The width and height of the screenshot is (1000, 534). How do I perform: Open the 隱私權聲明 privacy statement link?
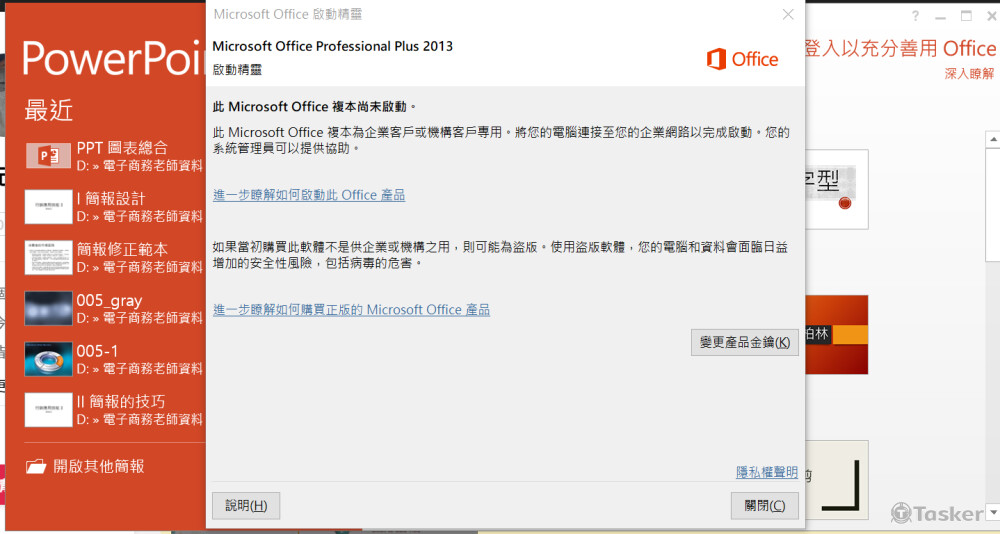[767, 472]
